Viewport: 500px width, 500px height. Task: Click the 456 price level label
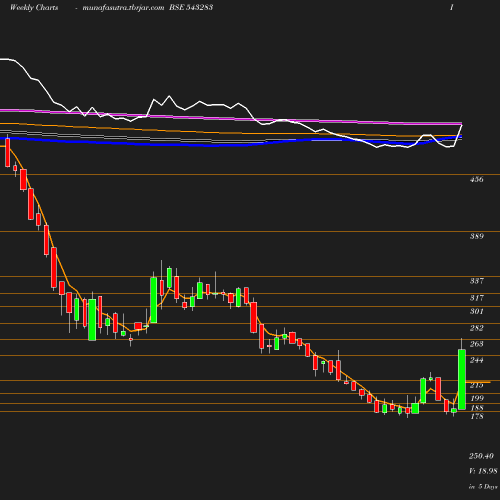pyautogui.click(x=476, y=179)
